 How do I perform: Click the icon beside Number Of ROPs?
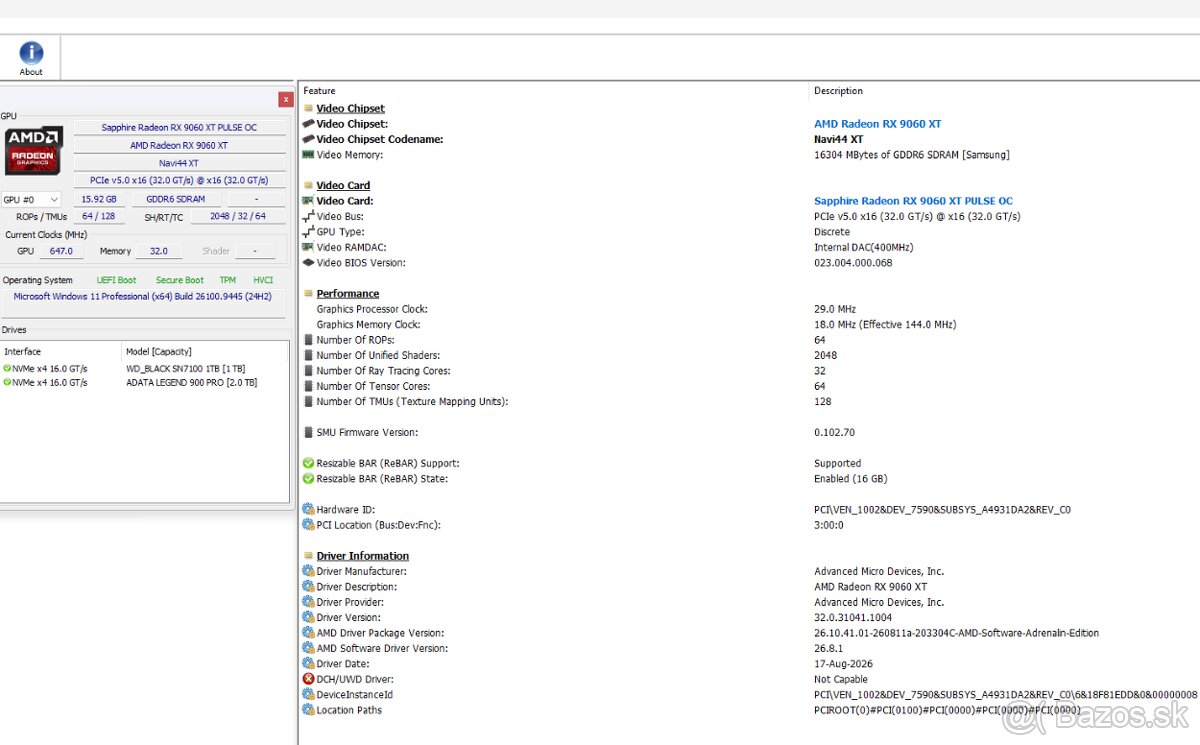click(x=308, y=340)
